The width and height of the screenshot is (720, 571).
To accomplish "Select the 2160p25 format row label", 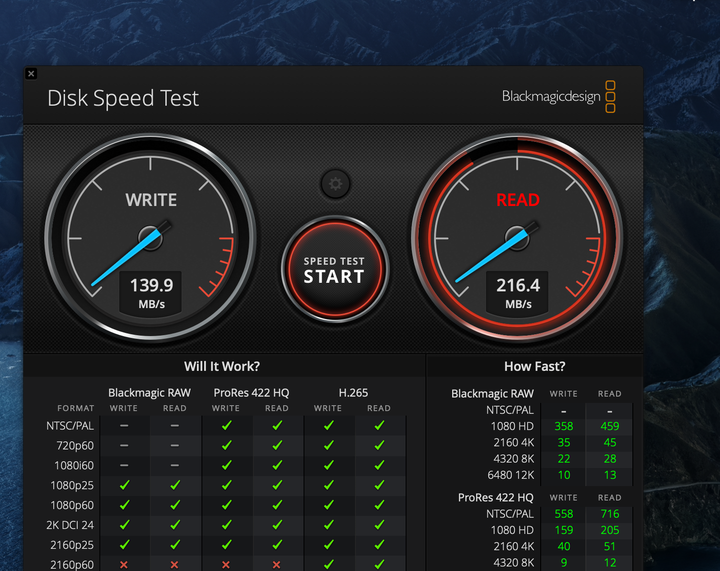I will [x=72, y=545].
